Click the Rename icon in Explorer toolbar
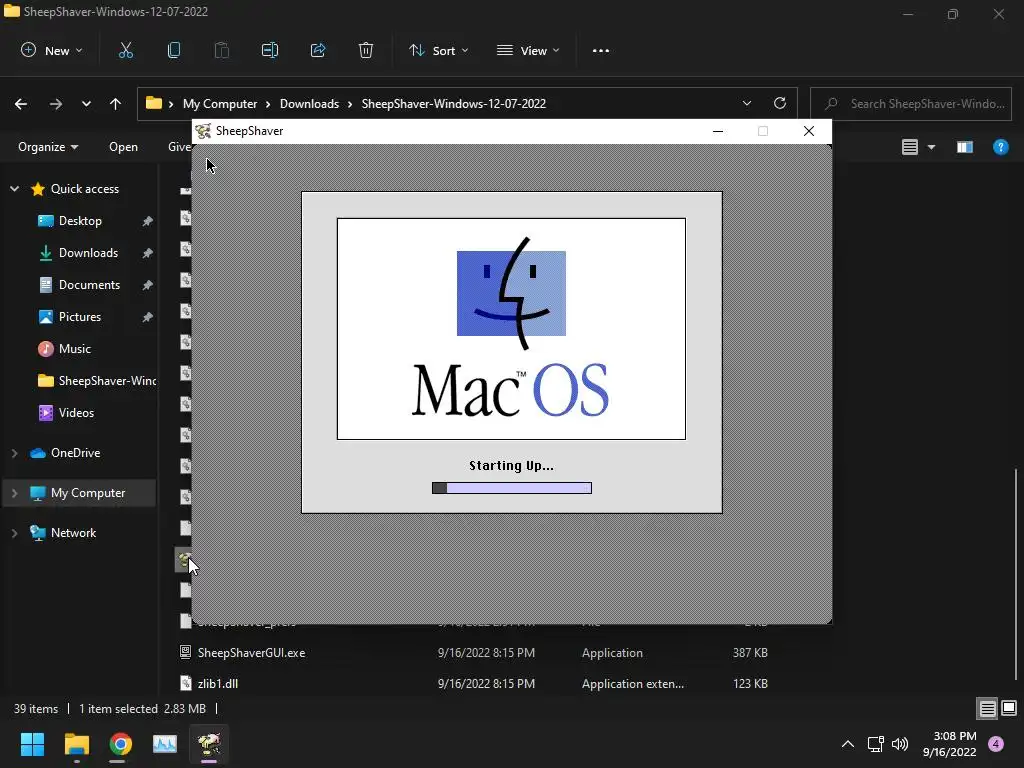 pos(270,50)
